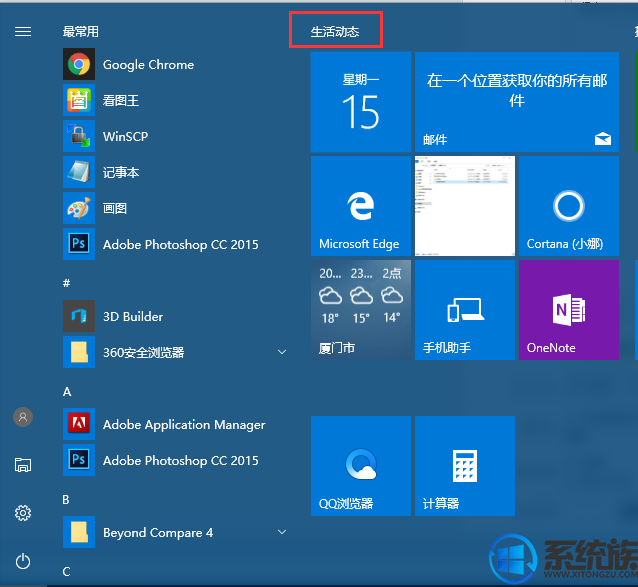Open the Cortana (小娜) tile

[x=569, y=206]
